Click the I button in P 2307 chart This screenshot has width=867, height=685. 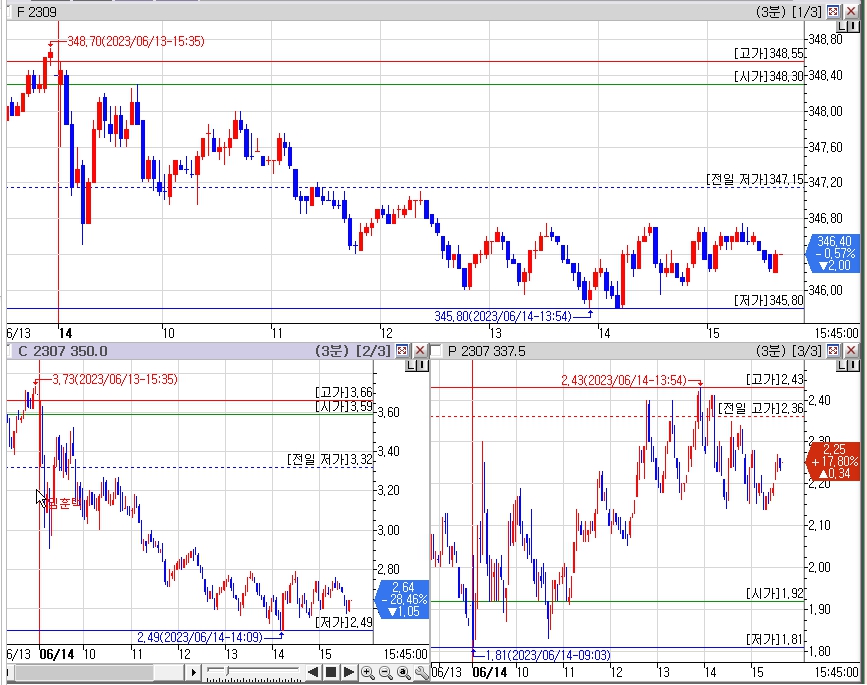click(x=853, y=365)
